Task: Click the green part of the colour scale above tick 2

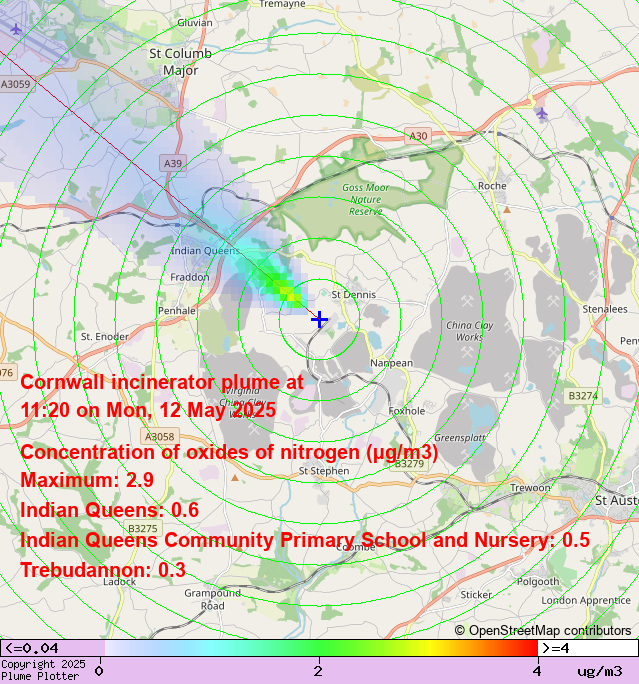Action: point(319,648)
